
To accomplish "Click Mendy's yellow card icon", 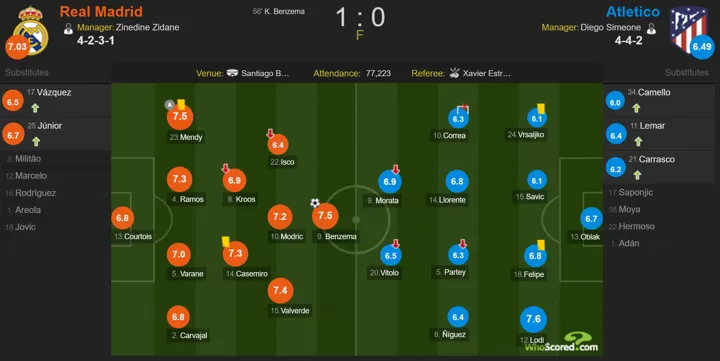I will tap(181, 104).
